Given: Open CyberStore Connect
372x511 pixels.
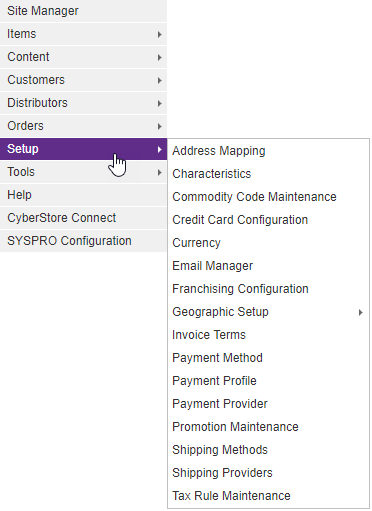Looking at the screenshot, I should [x=83, y=218].
